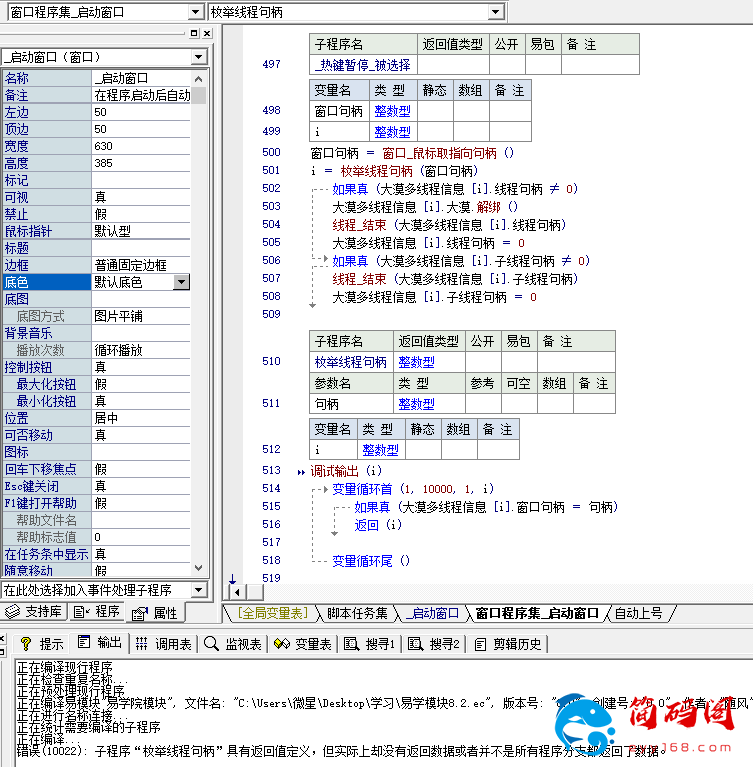Viewport: 753px width, 767px height.
Task: Open the 搜寻1 panel tab
Action: click(x=369, y=644)
